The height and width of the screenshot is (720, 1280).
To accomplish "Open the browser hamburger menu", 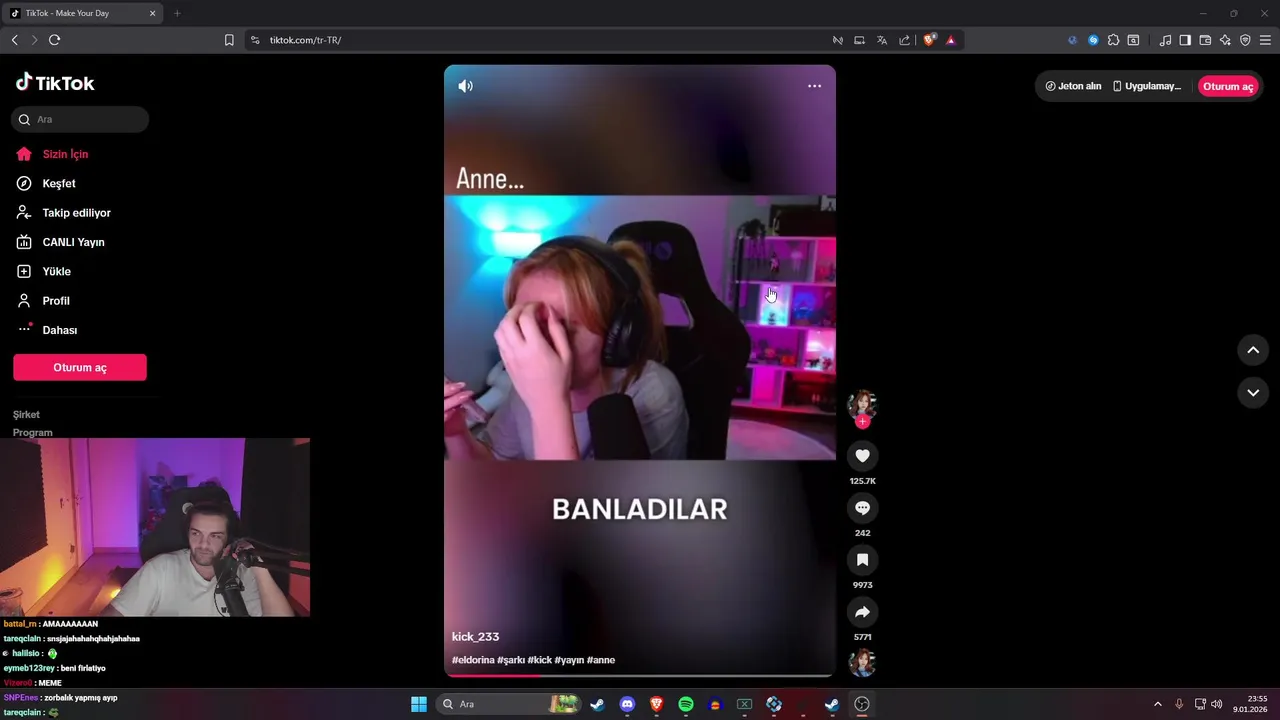I will pyautogui.click(x=1265, y=40).
